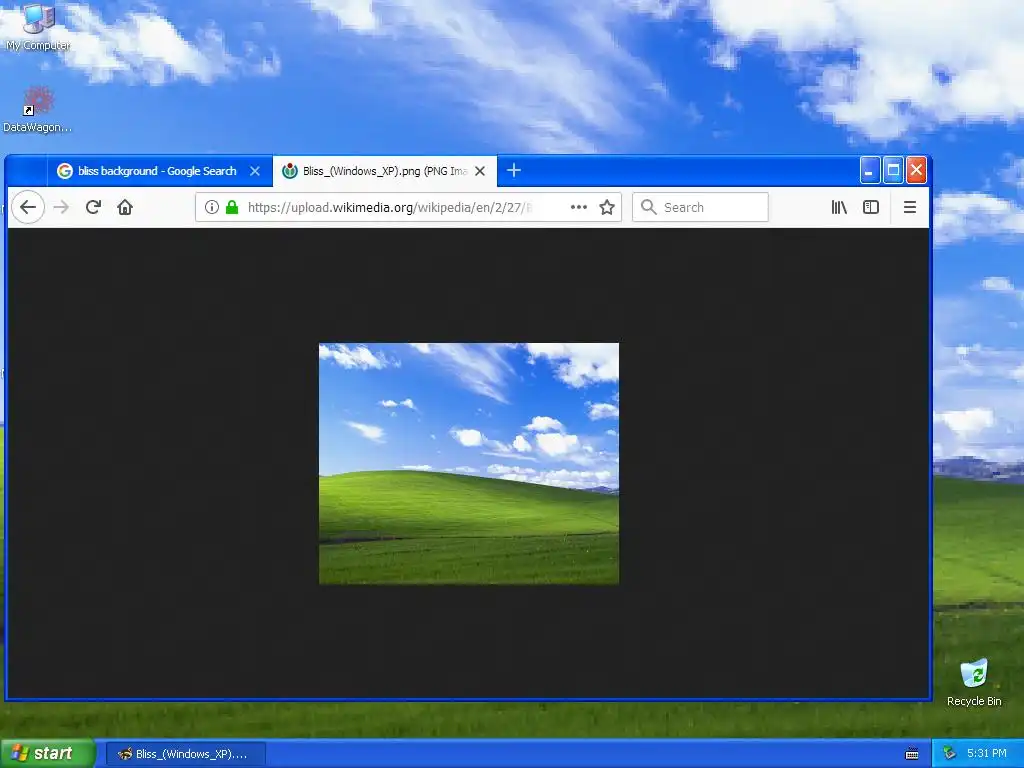Image resolution: width=1024 pixels, height=768 pixels.
Task: Open page actions three-dots menu
Action: point(579,207)
